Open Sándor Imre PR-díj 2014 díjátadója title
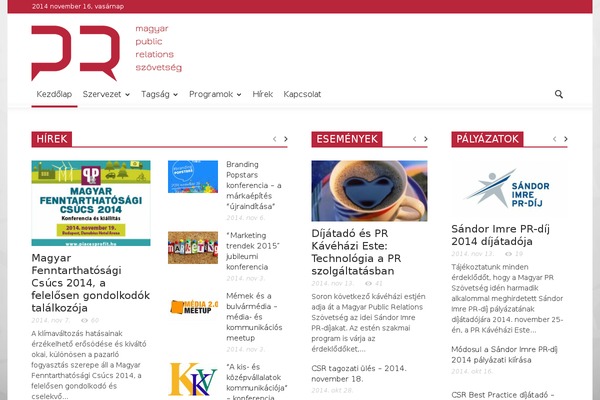Screen dimensions: 600x400 click(500, 235)
